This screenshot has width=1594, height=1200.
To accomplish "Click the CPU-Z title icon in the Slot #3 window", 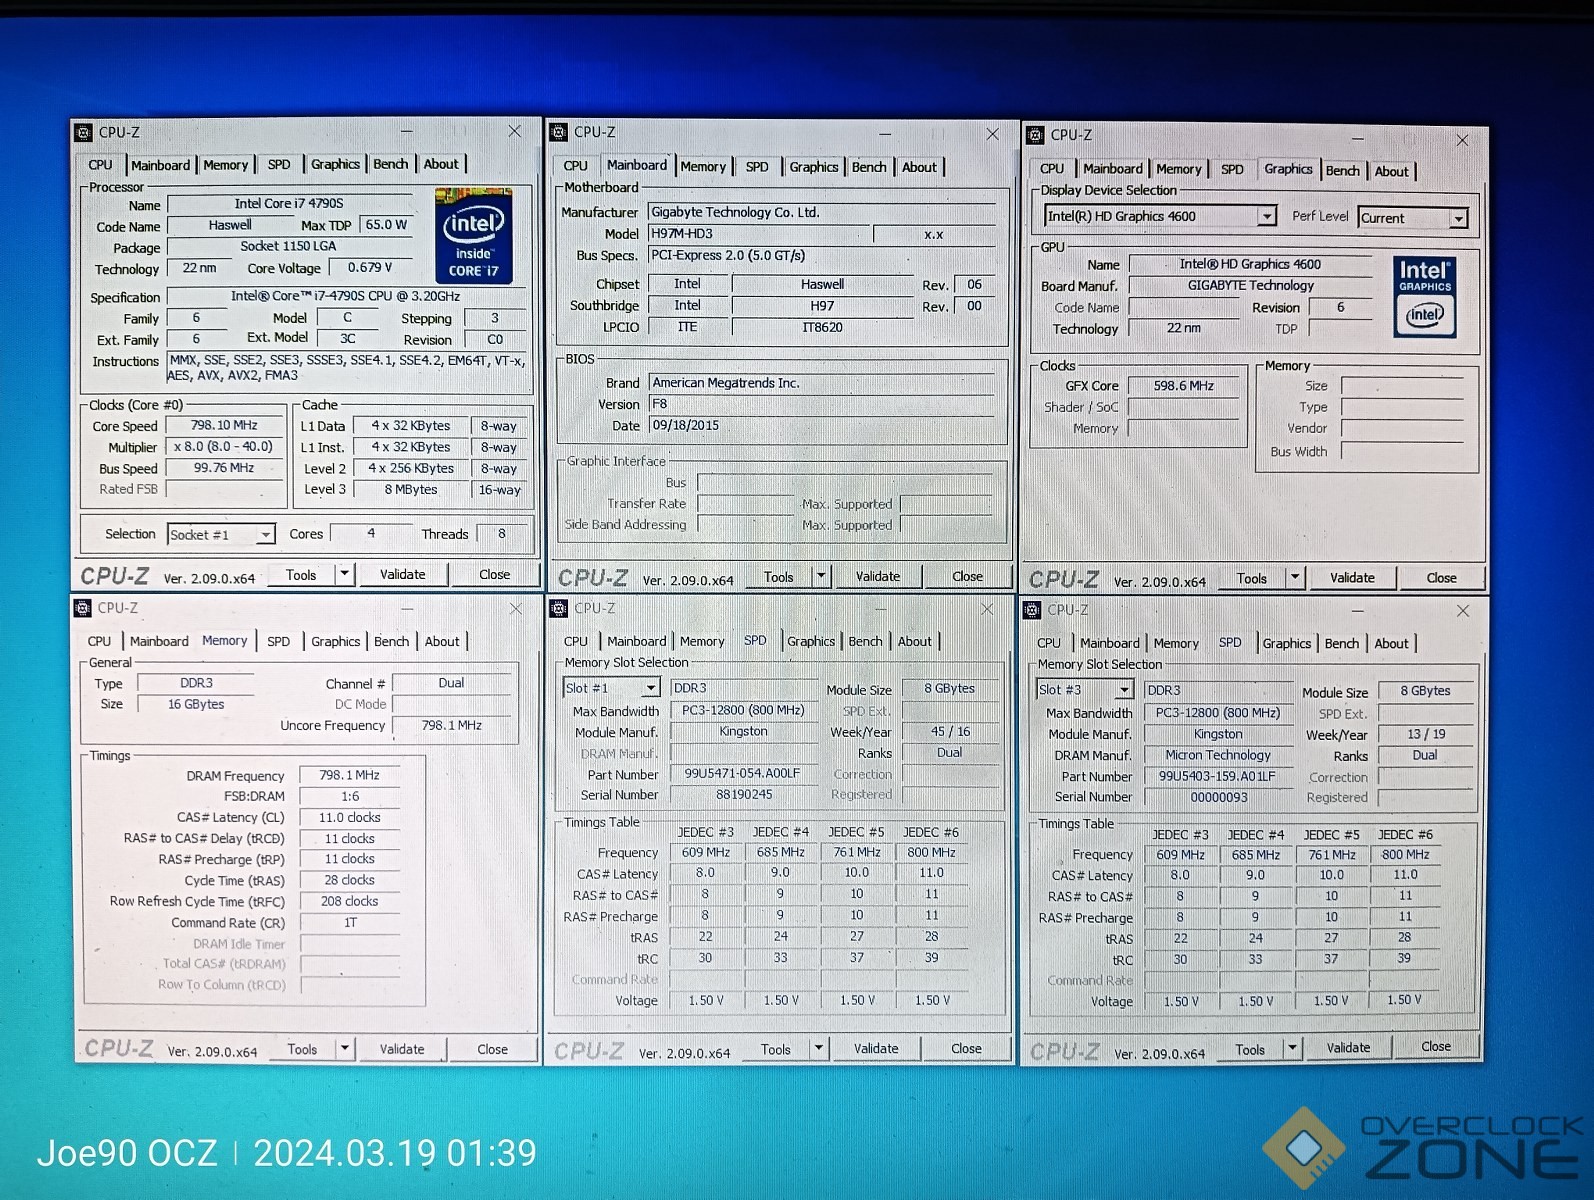I will point(1033,610).
